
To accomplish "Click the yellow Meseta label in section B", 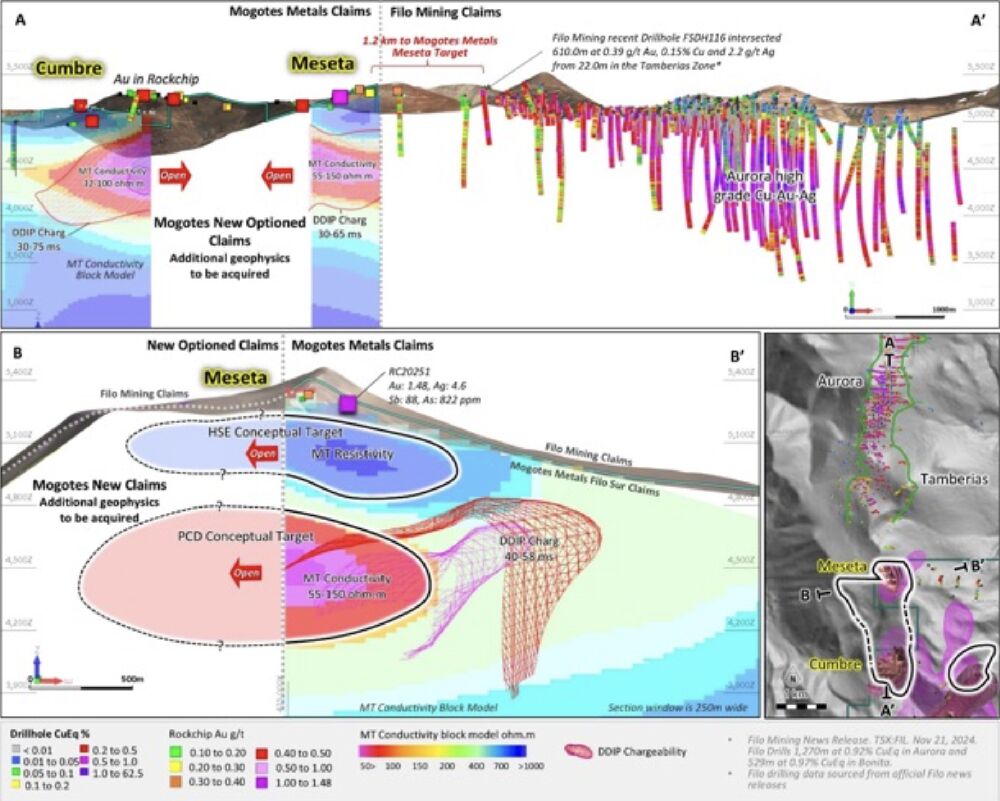I will [x=235, y=378].
